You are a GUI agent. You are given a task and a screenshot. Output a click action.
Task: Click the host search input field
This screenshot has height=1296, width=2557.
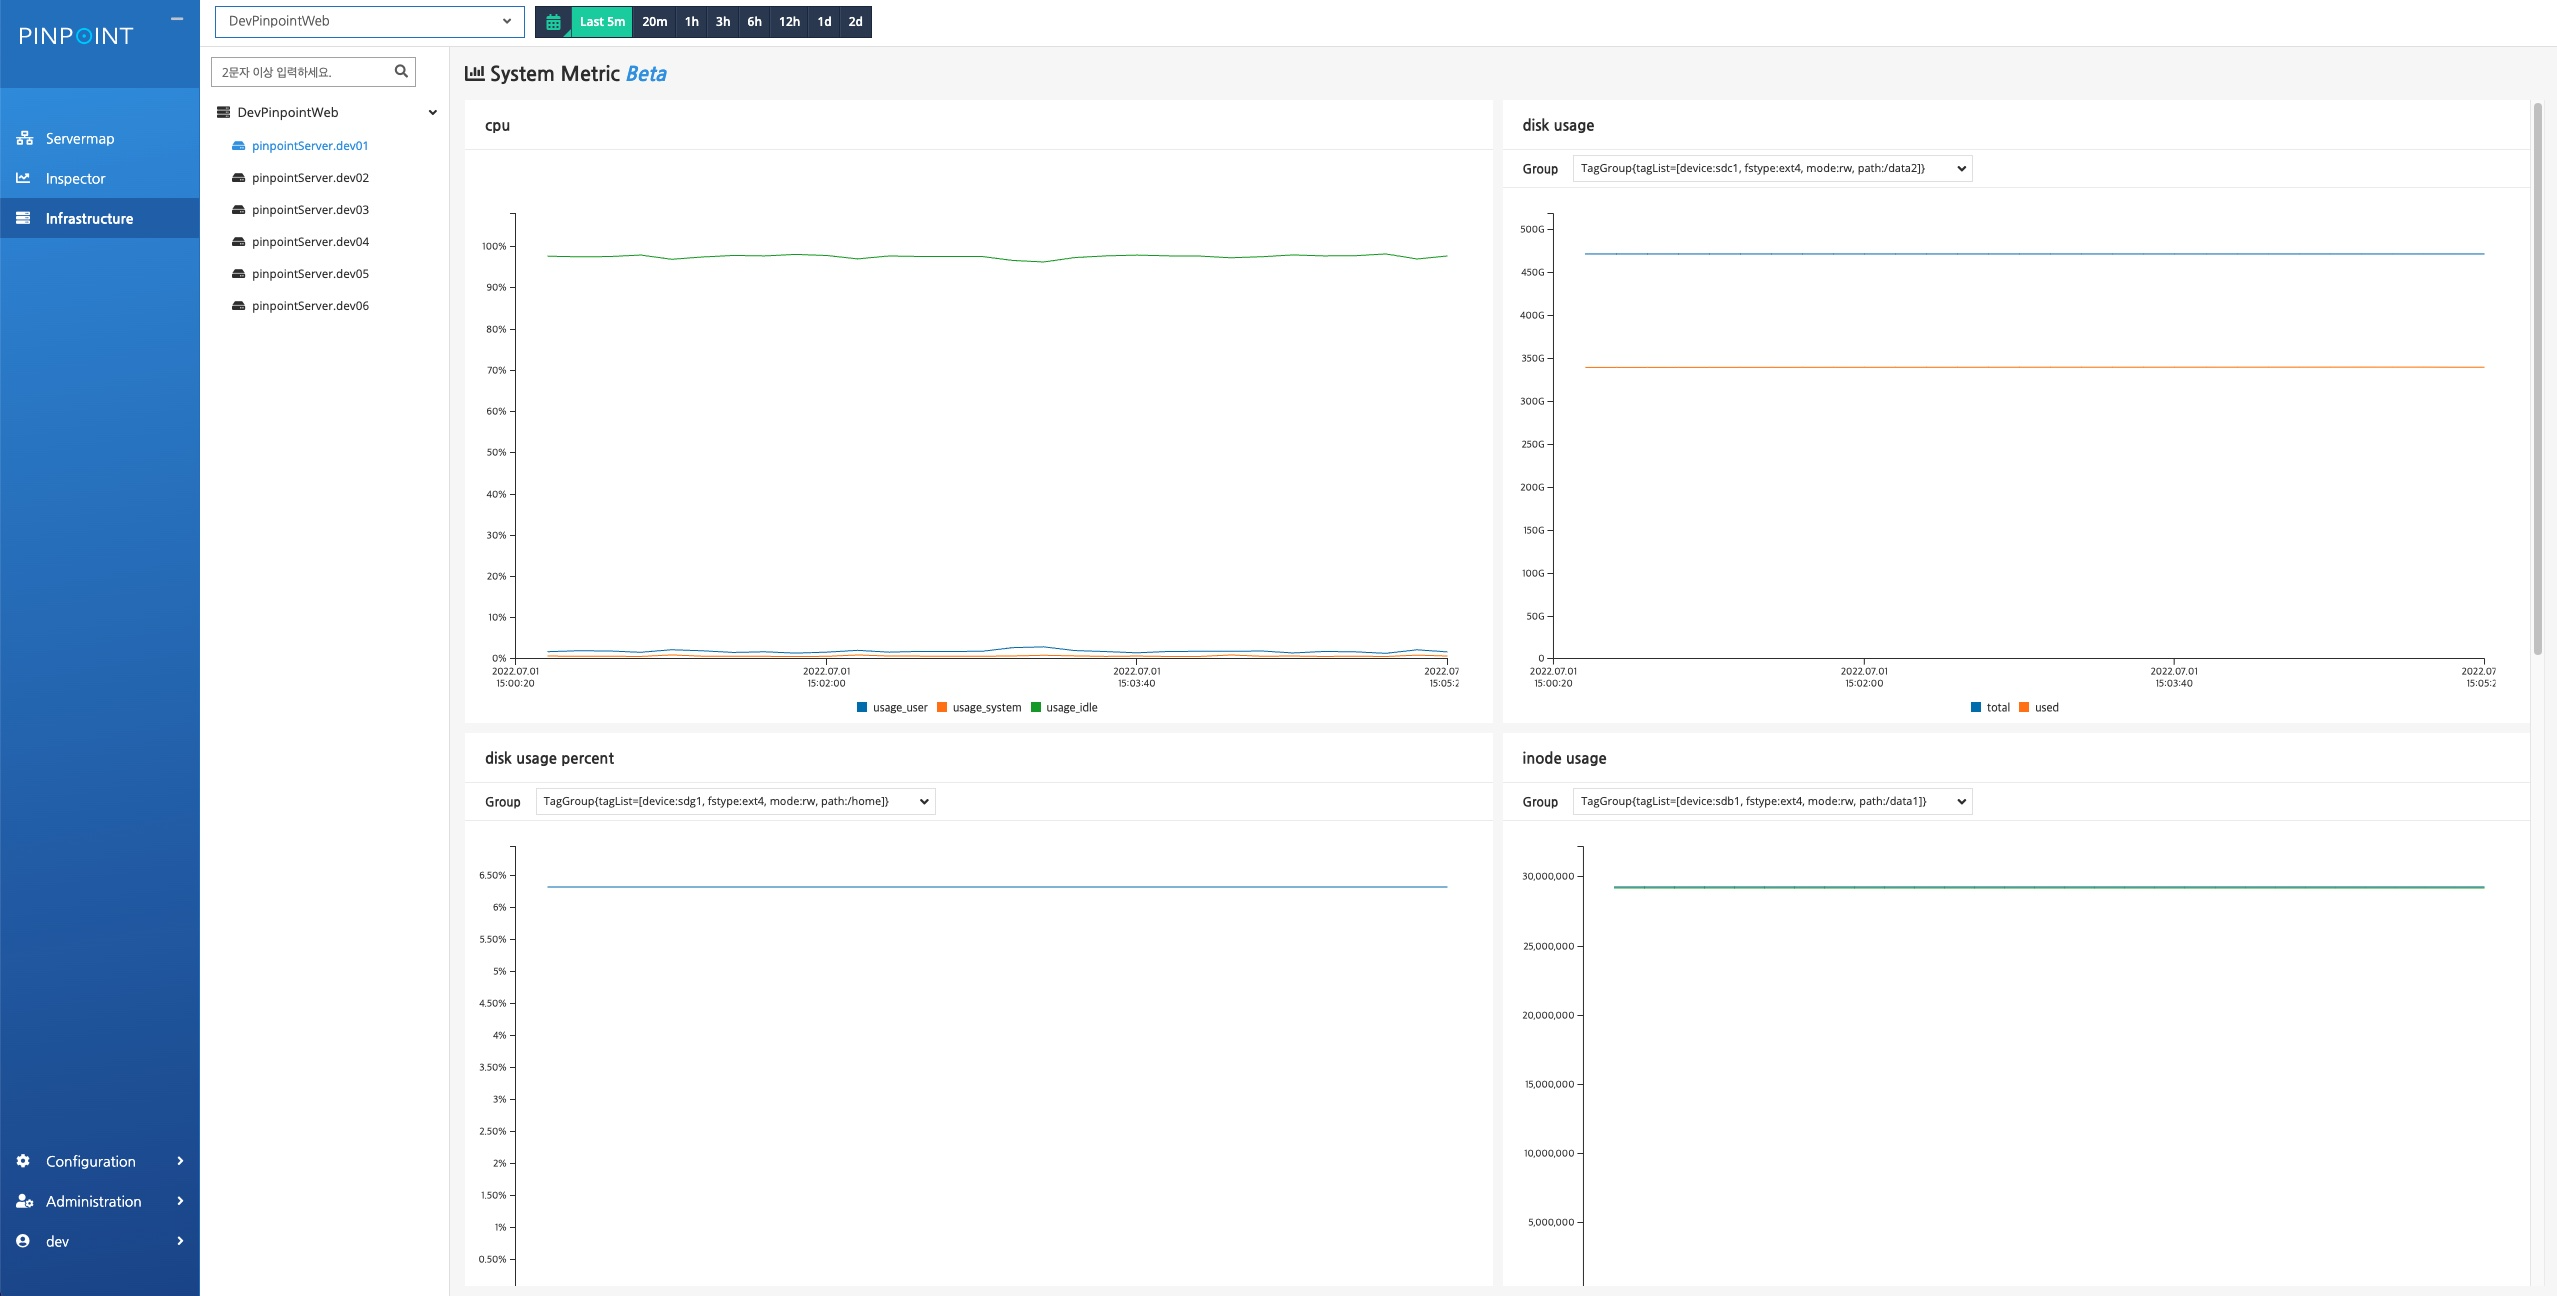tap(302, 72)
